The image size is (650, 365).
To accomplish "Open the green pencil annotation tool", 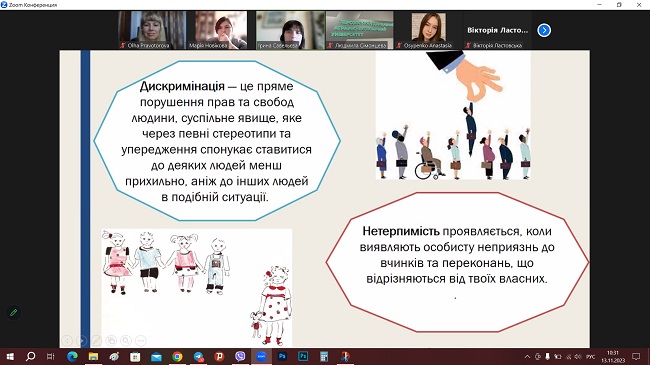I will pos(13,312).
